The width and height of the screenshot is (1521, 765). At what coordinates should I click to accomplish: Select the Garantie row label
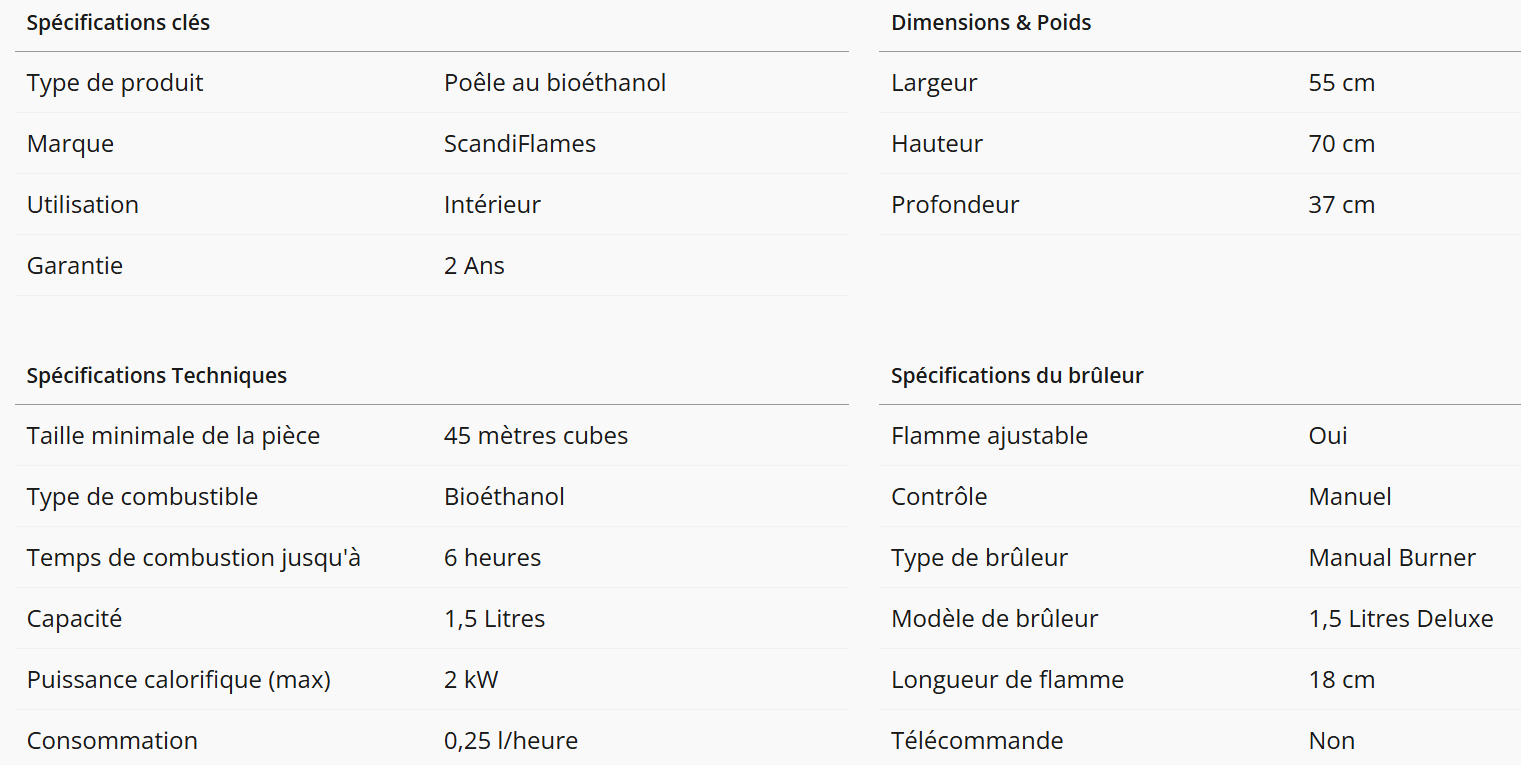[x=75, y=266]
